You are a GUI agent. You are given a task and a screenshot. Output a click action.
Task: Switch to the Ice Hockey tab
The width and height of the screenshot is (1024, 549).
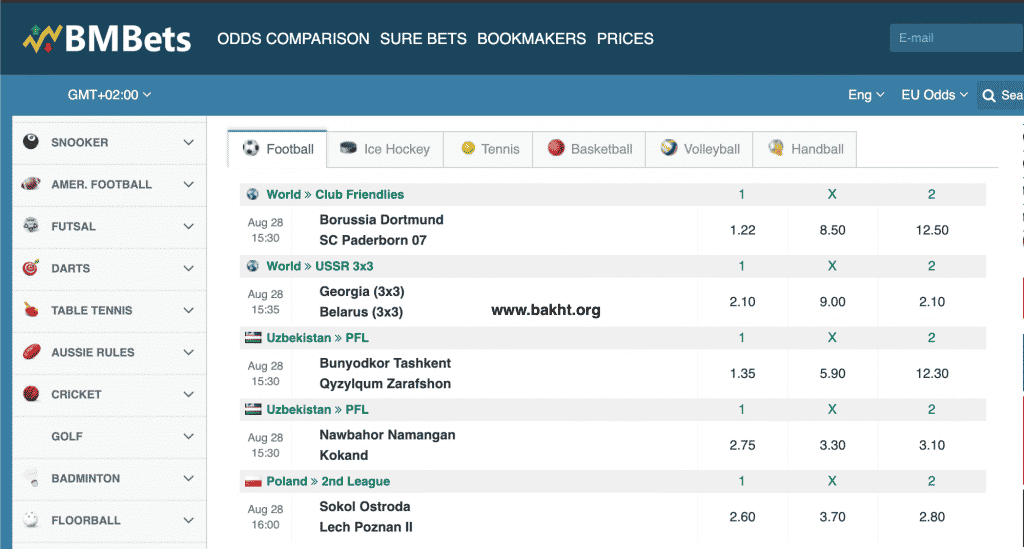coord(385,149)
